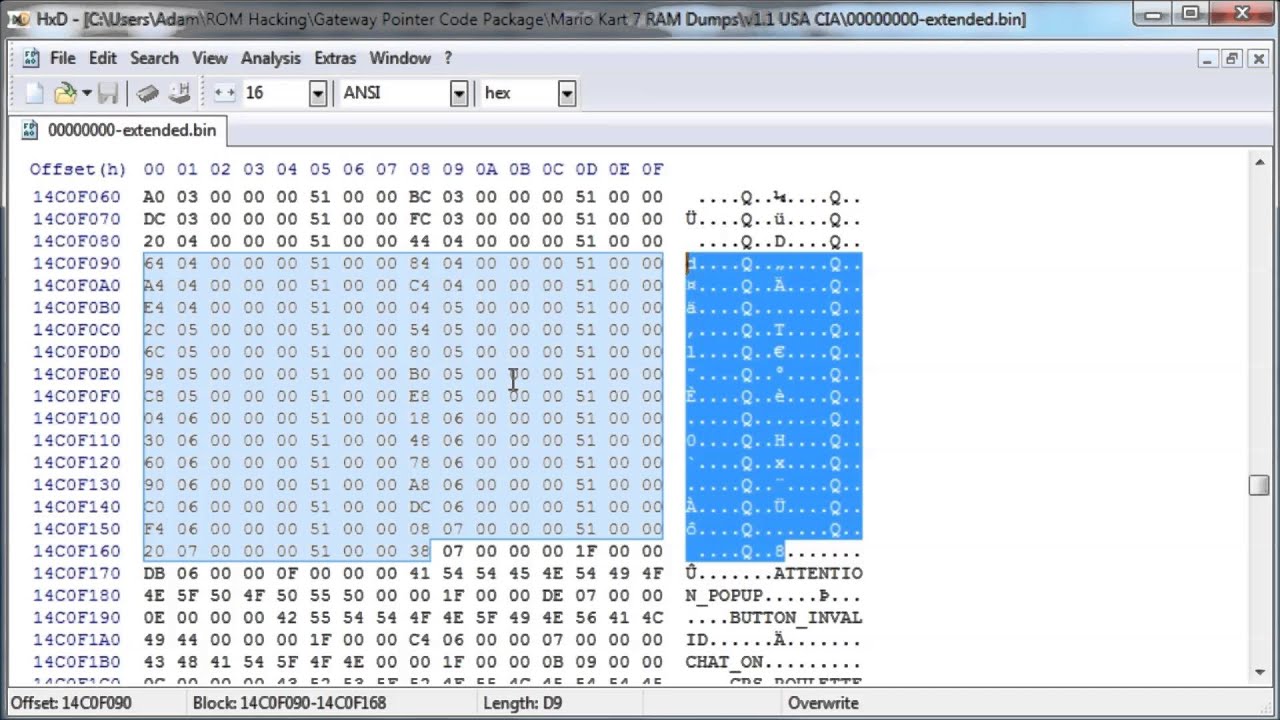This screenshot has width=1280, height=720.
Task: Open the View menu
Action: click(x=210, y=58)
